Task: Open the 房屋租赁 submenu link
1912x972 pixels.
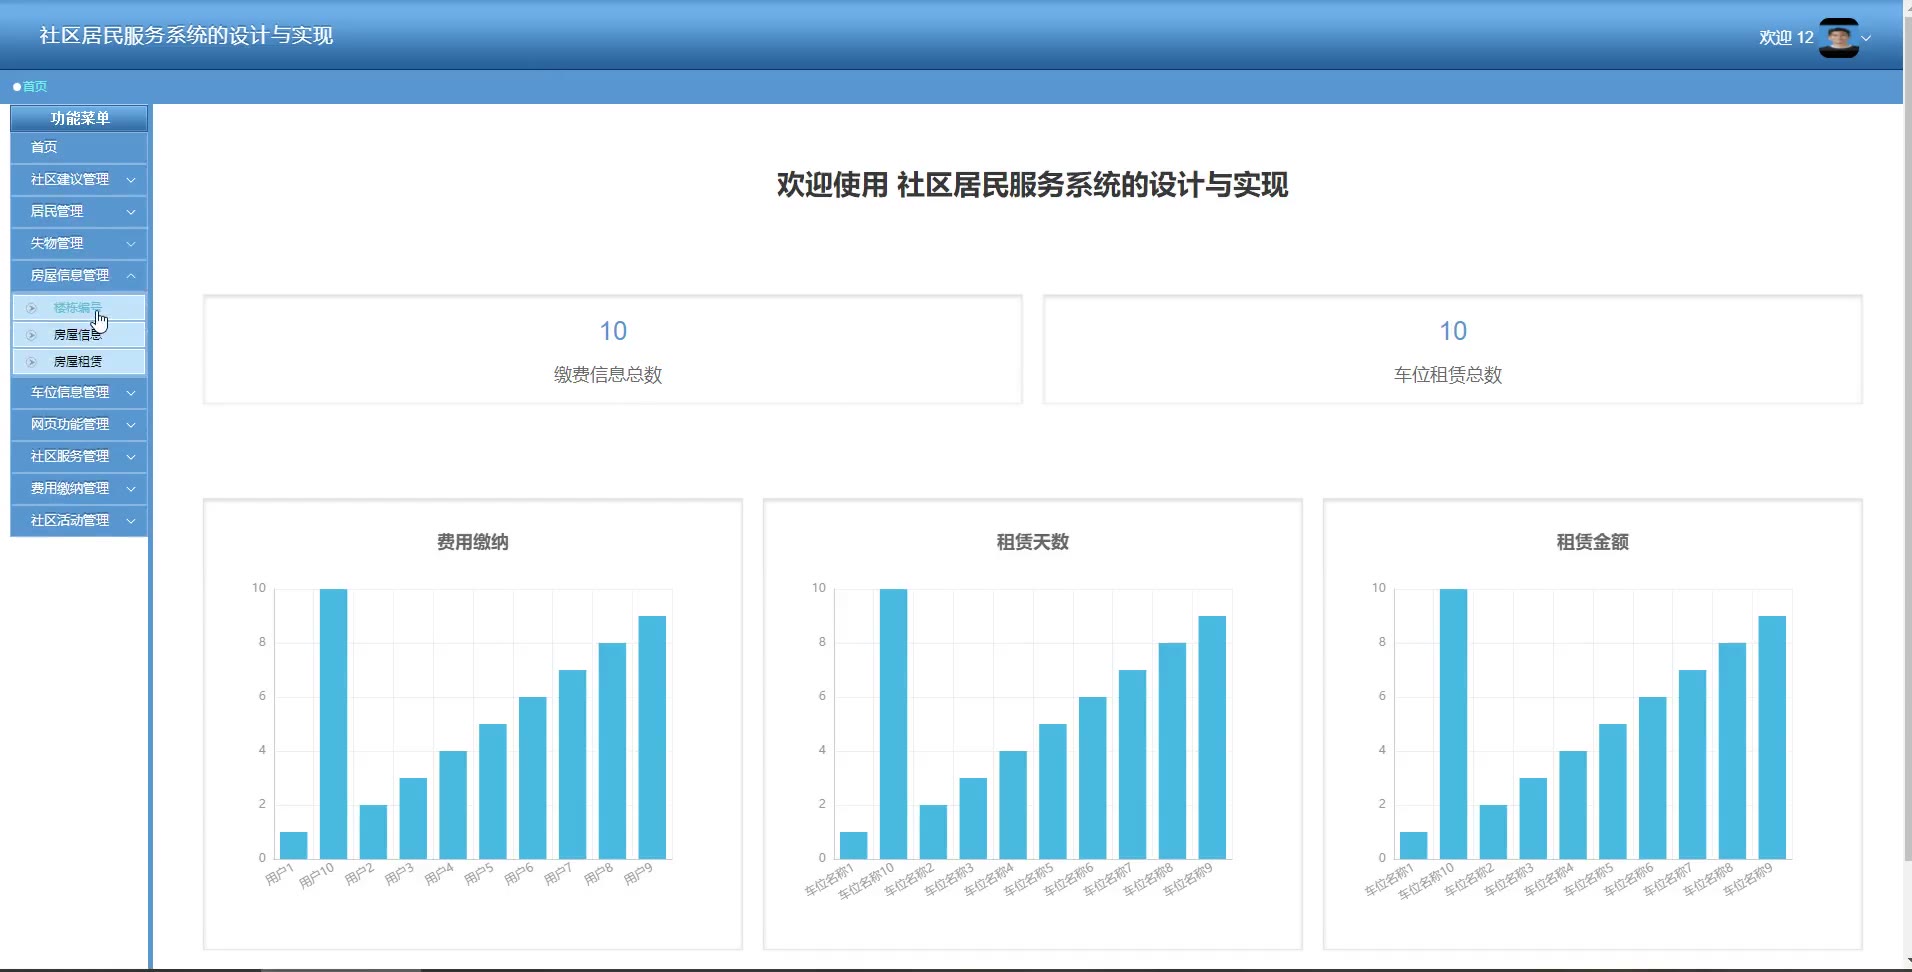Action: [x=78, y=362]
